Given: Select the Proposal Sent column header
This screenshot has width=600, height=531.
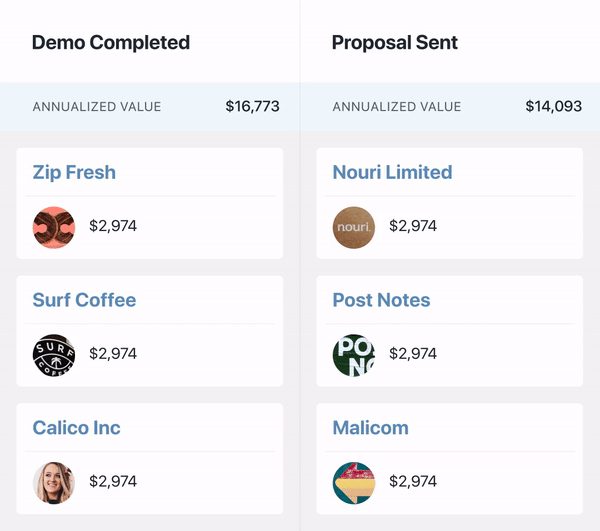Looking at the screenshot, I should (395, 42).
